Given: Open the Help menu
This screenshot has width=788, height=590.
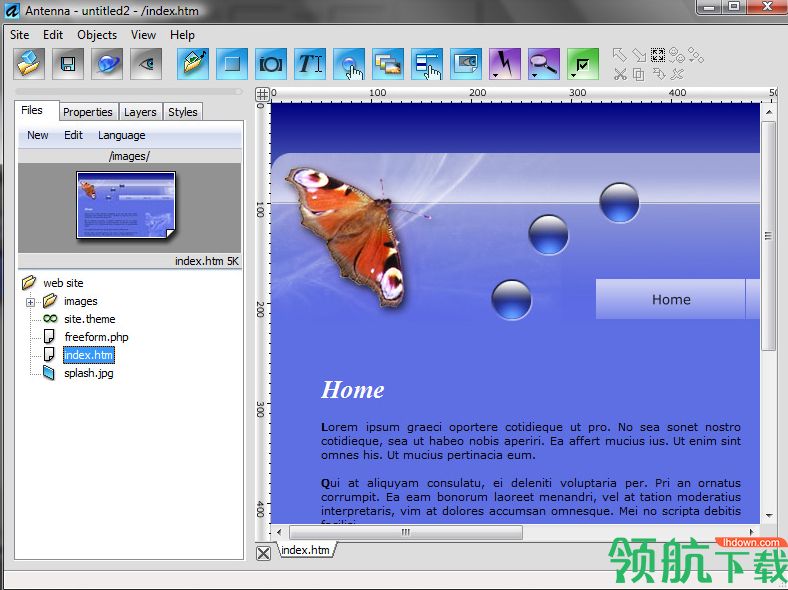Looking at the screenshot, I should 182,35.
